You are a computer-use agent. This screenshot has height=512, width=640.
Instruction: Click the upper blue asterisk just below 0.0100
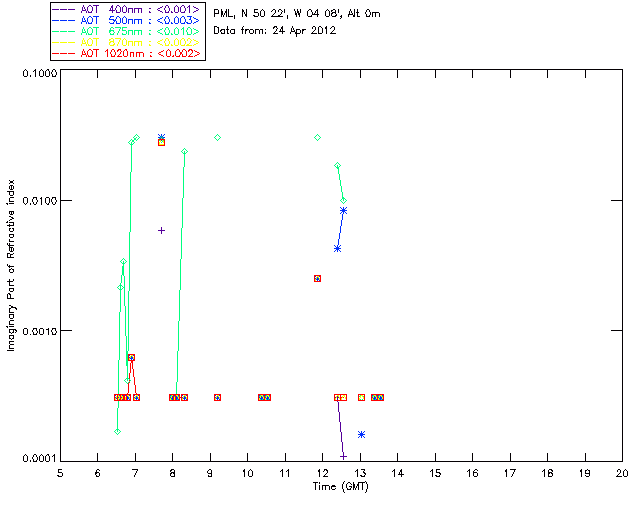pyautogui.click(x=344, y=211)
